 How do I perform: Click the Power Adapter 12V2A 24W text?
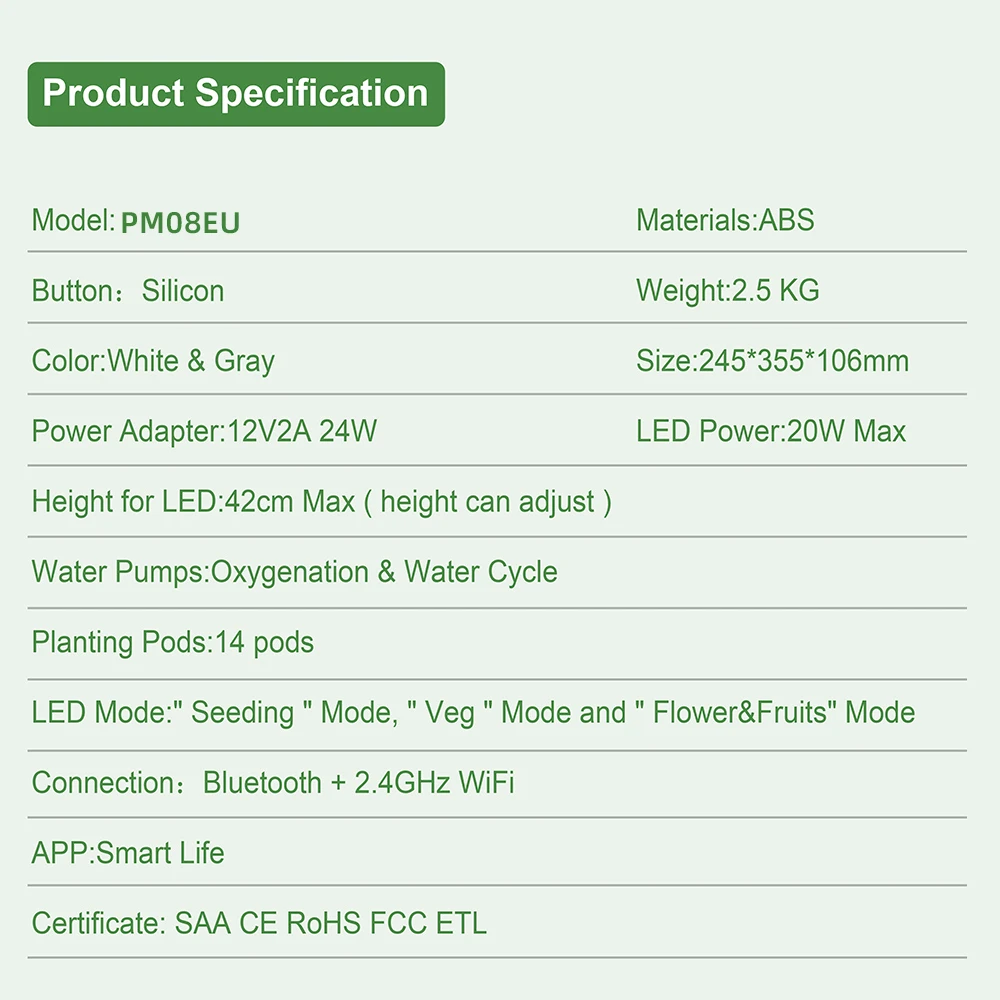[x=204, y=432]
